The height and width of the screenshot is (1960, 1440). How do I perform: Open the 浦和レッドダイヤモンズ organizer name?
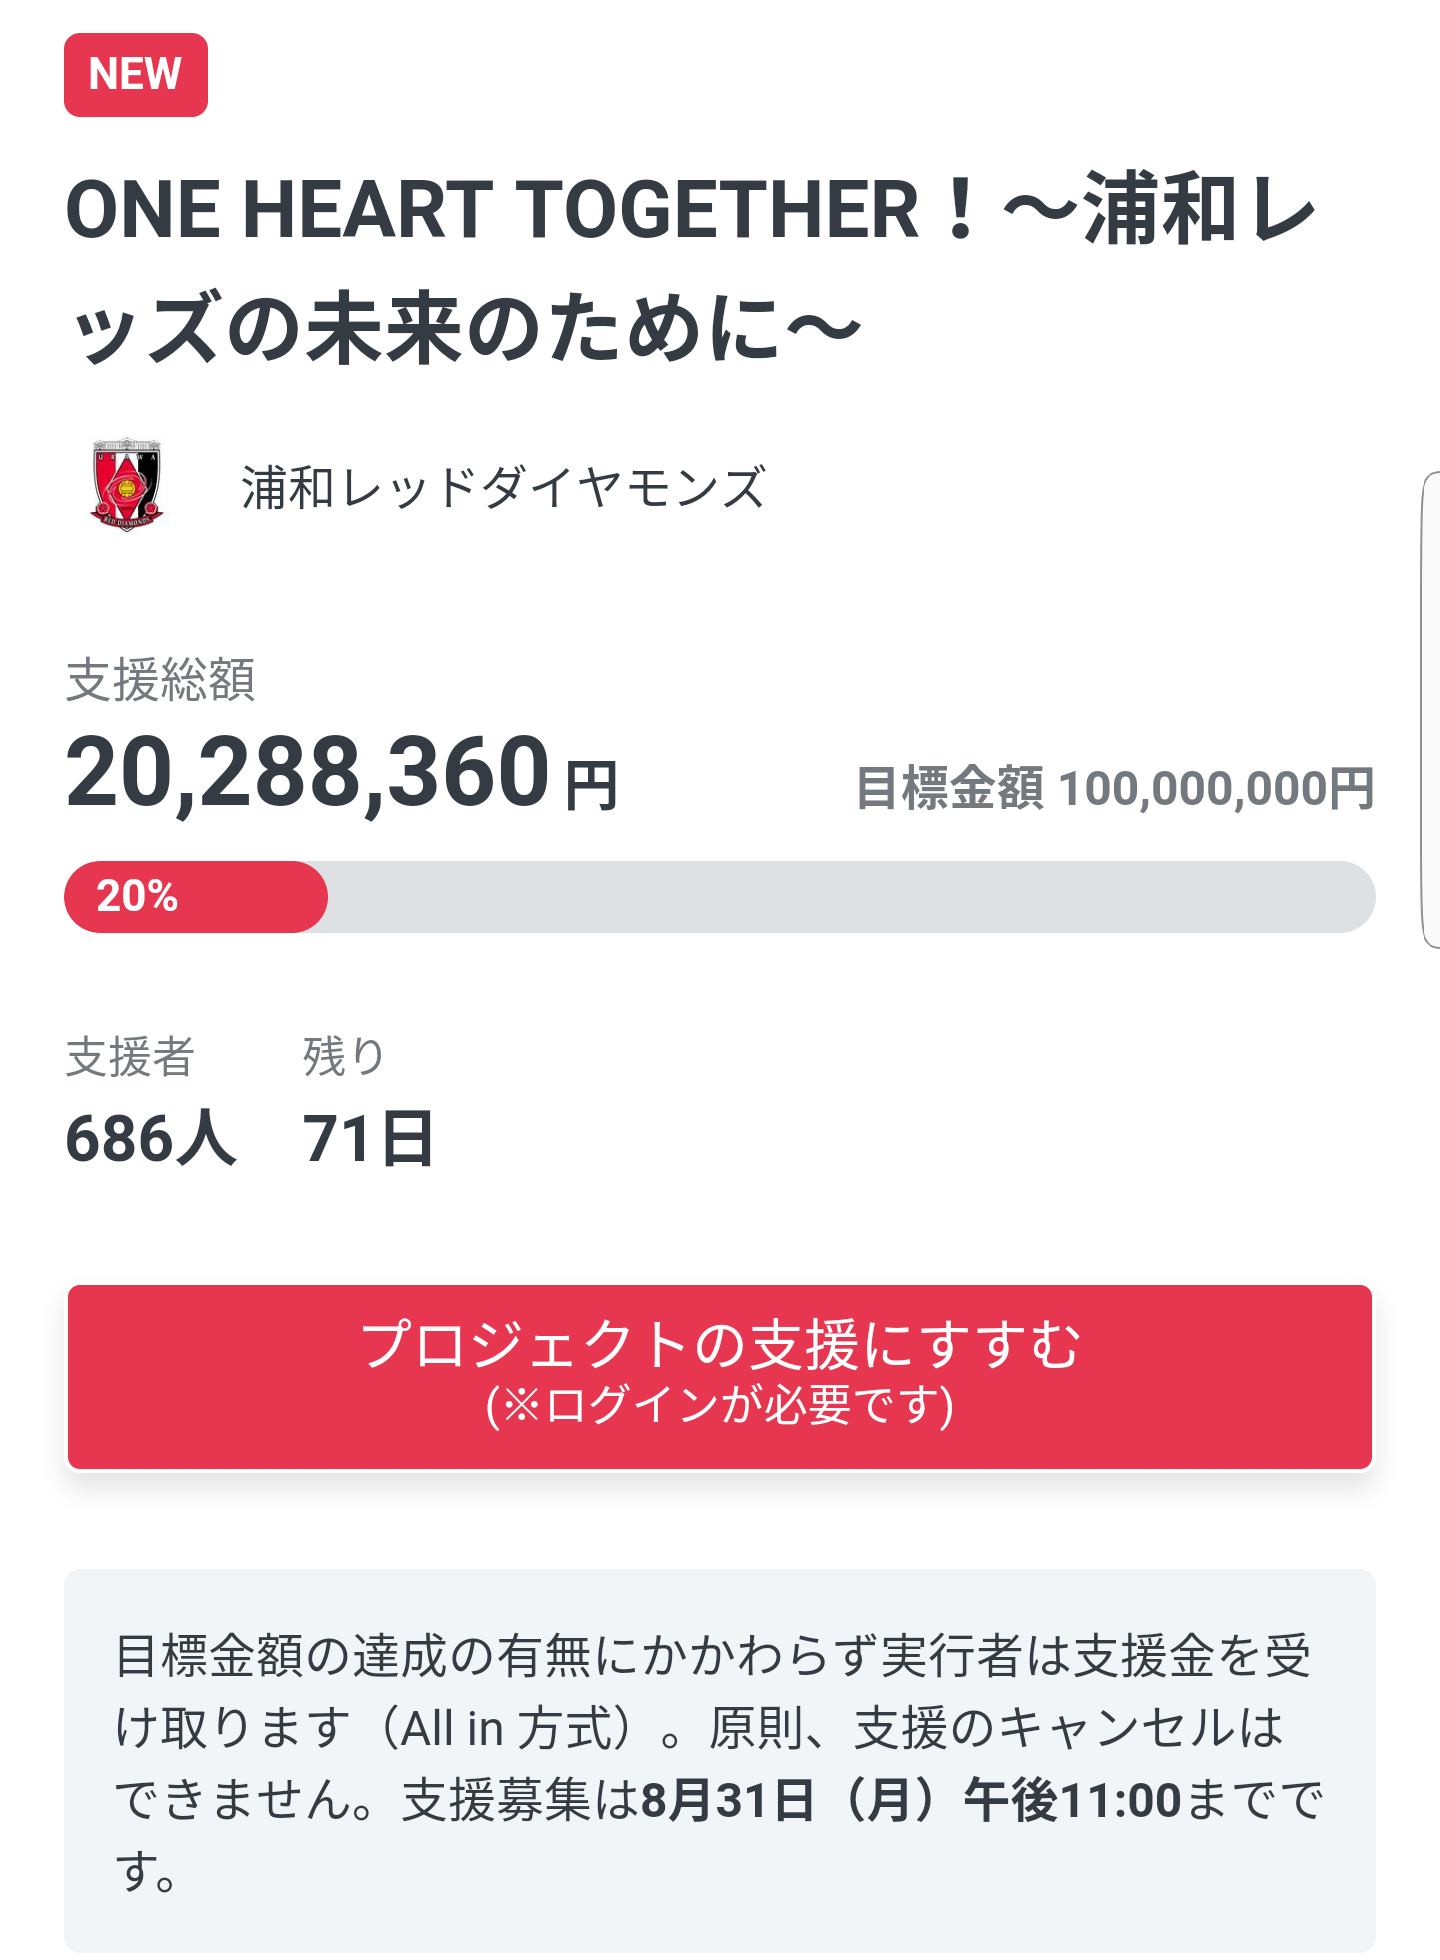tap(503, 487)
